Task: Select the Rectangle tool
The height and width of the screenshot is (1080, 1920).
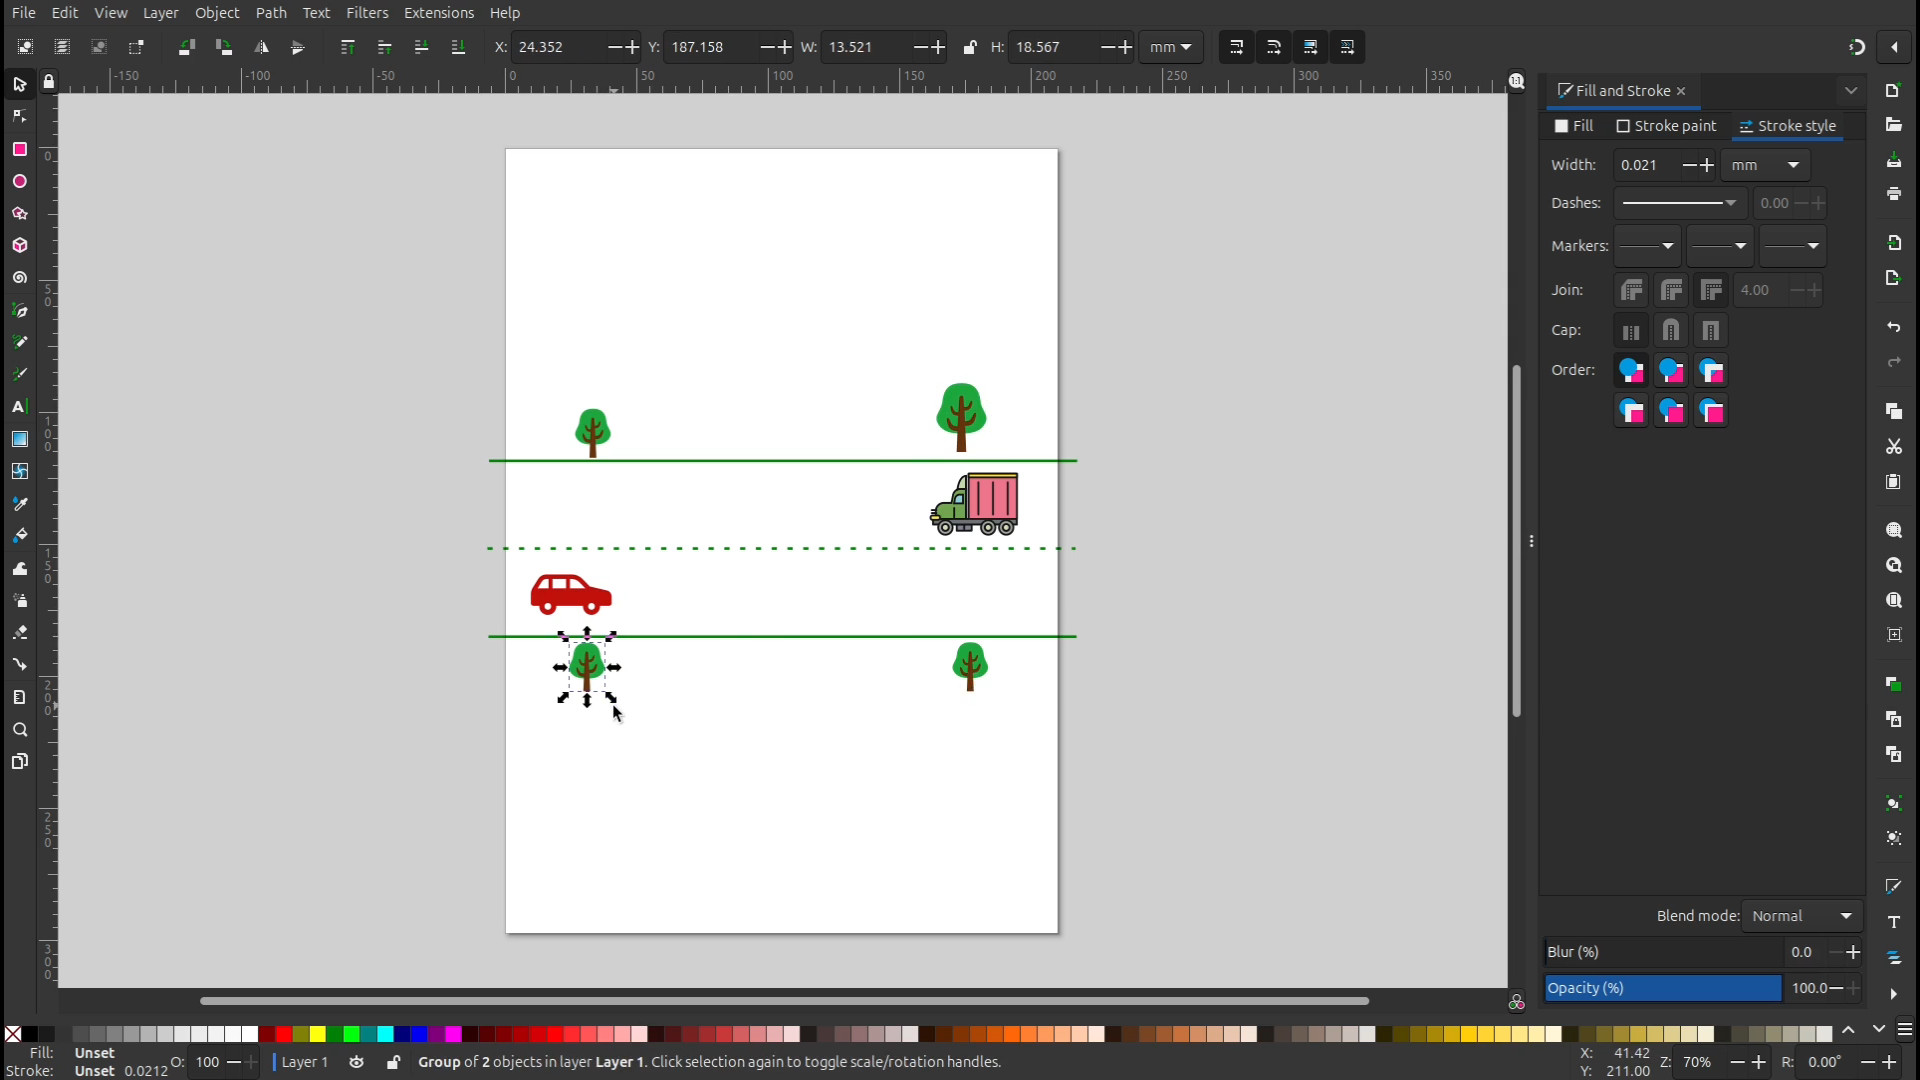Action: pyautogui.click(x=19, y=149)
